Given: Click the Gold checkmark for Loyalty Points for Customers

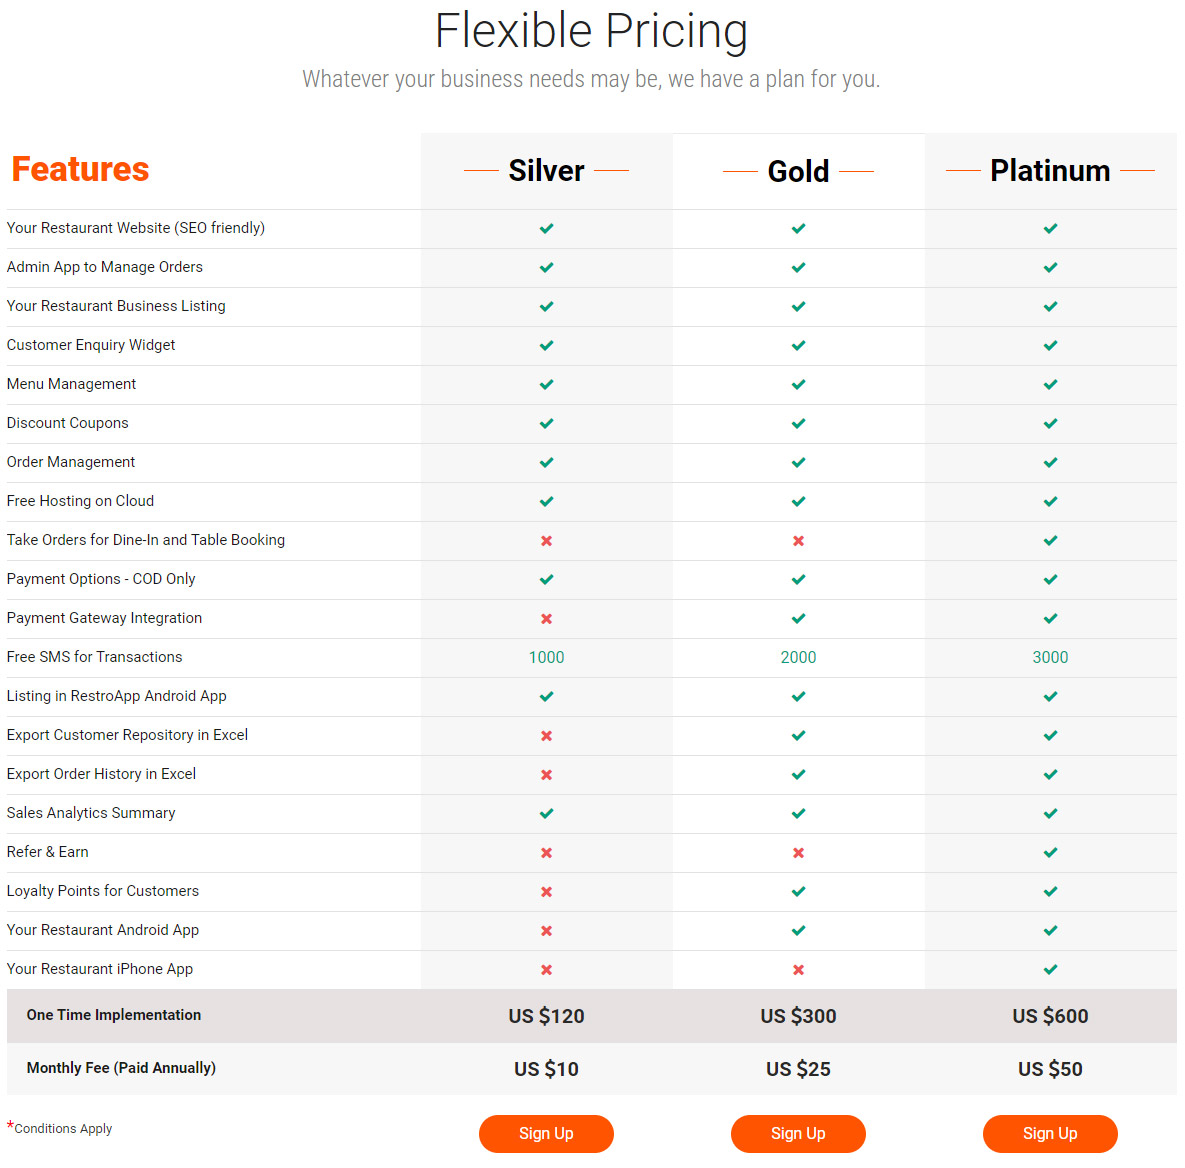Looking at the screenshot, I should (x=798, y=891).
